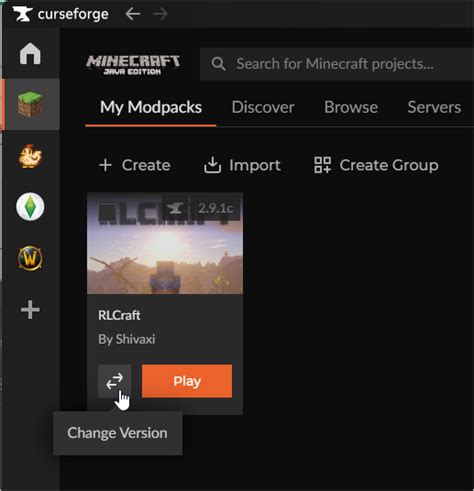Click the By Shivaxi author text

click(127, 339)
